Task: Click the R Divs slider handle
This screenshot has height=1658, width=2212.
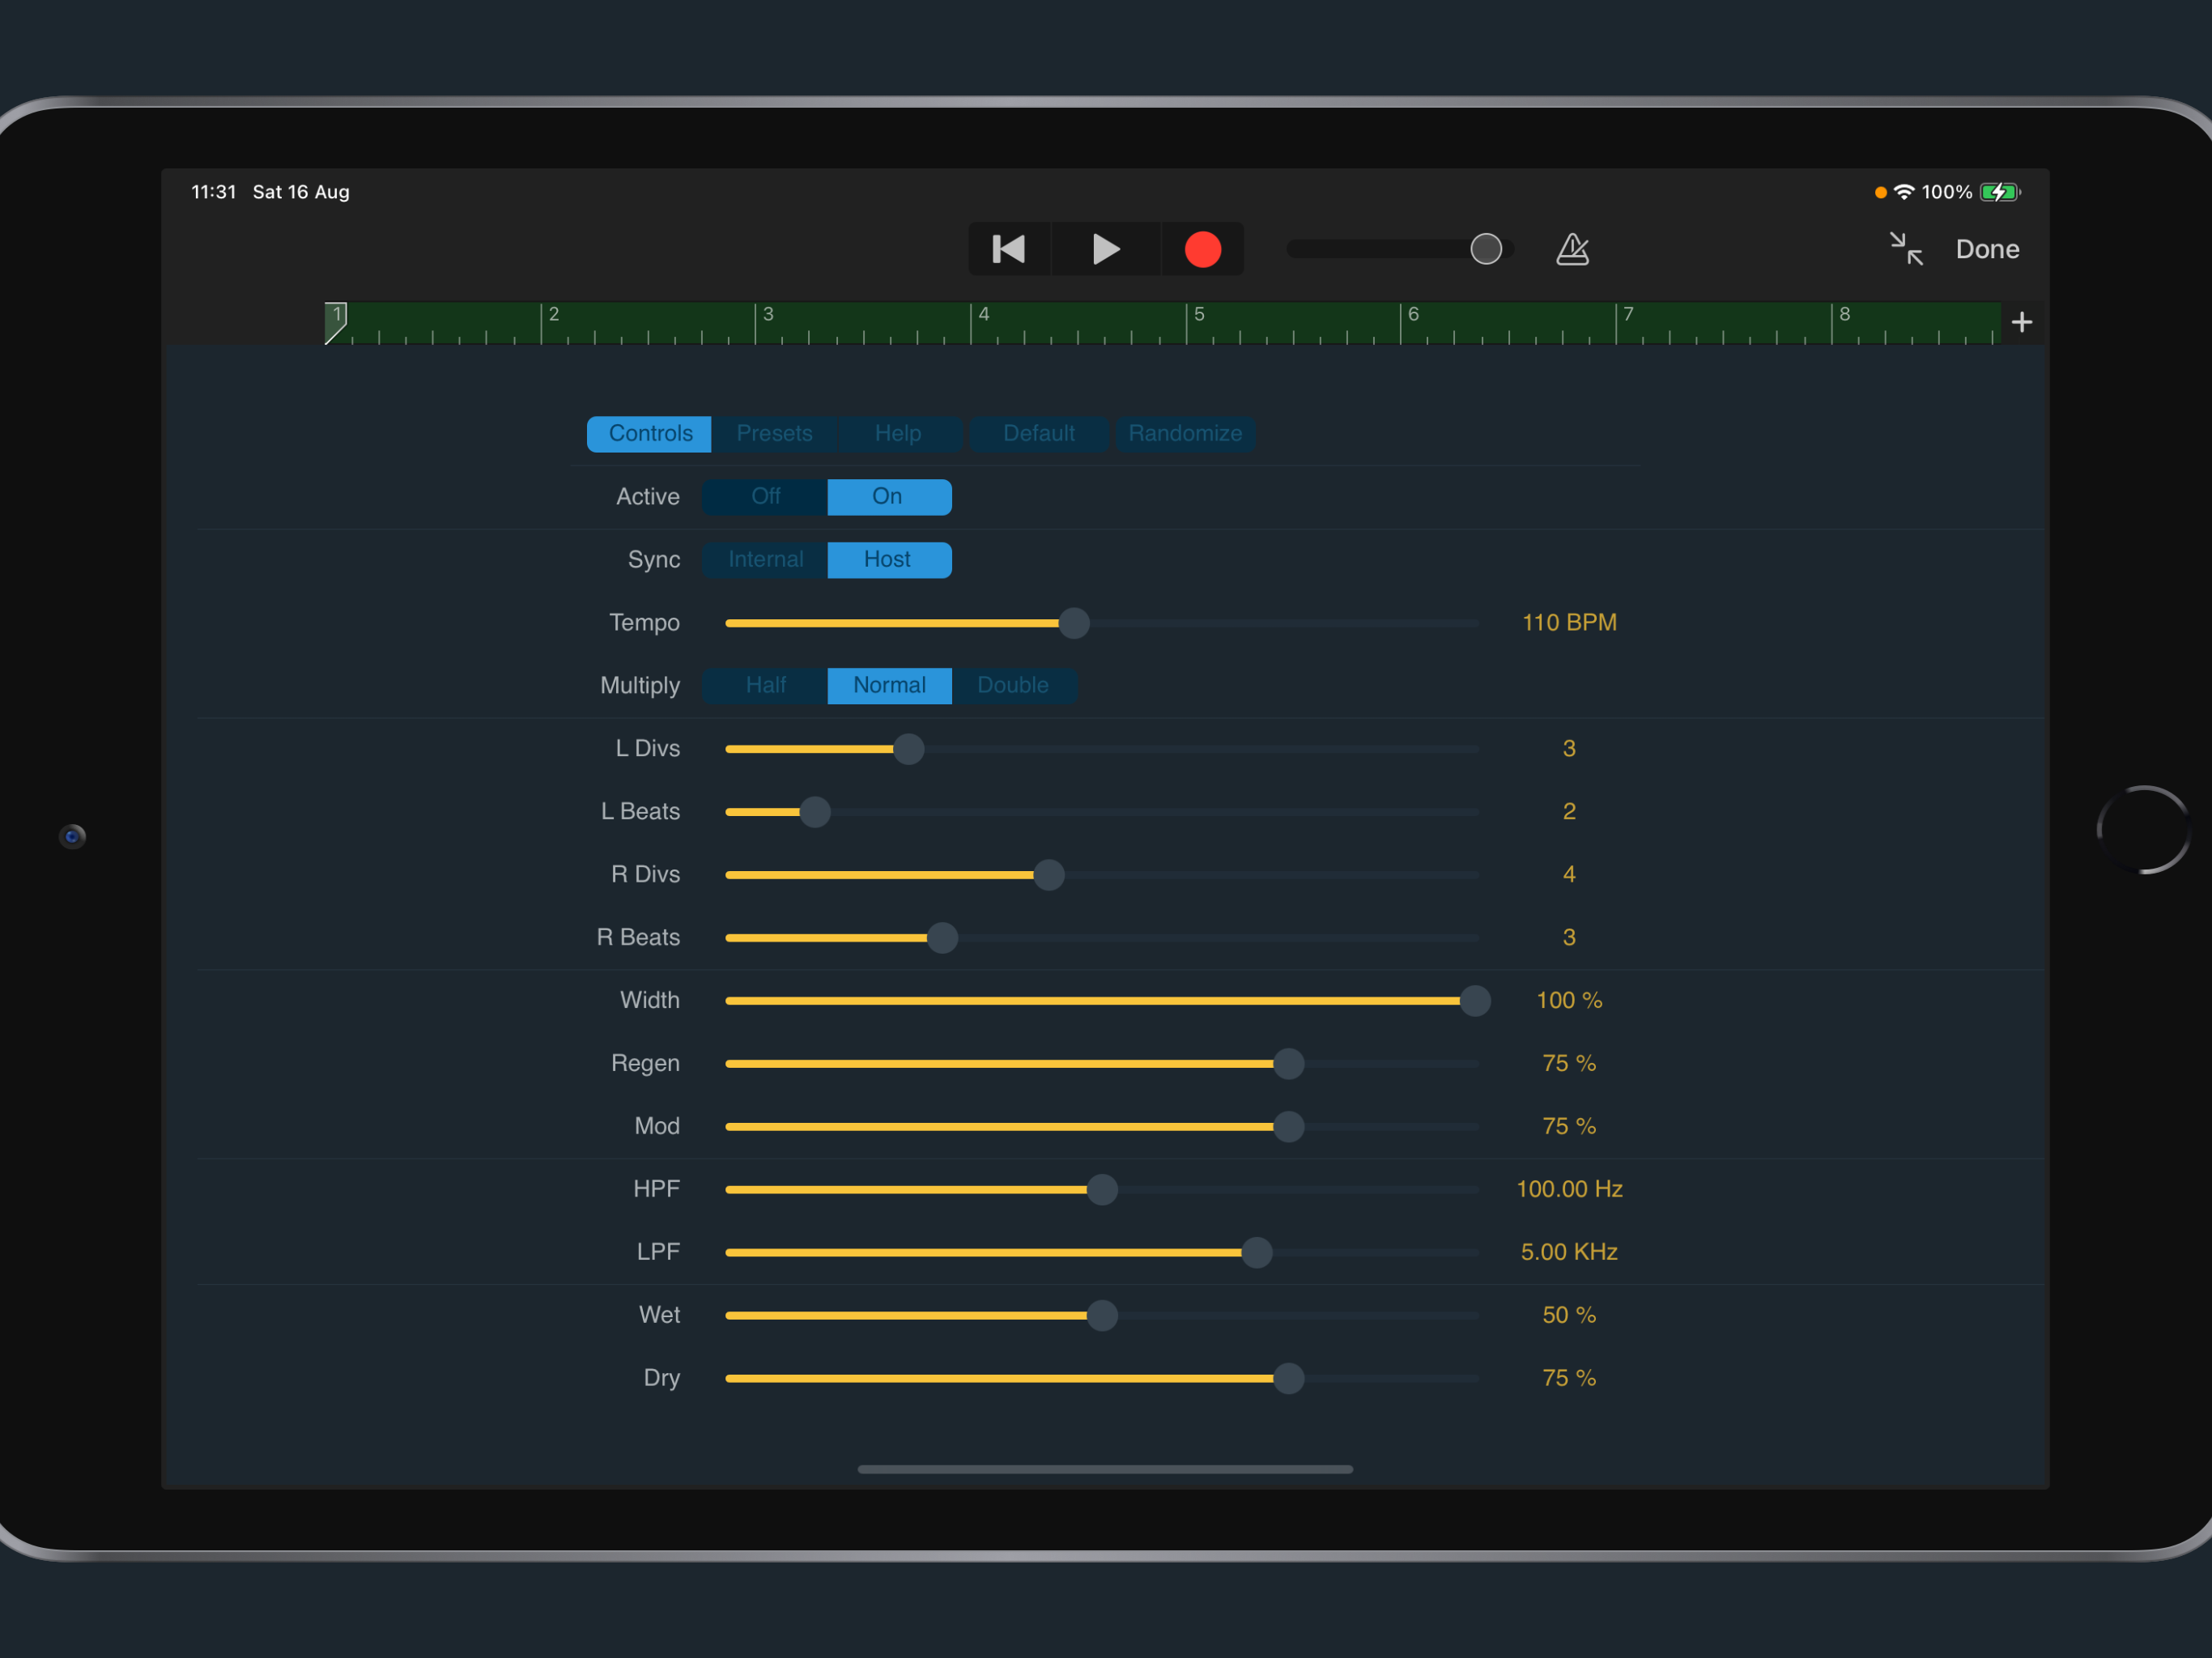Action: pyautogui.click(x=1049, y=875)
